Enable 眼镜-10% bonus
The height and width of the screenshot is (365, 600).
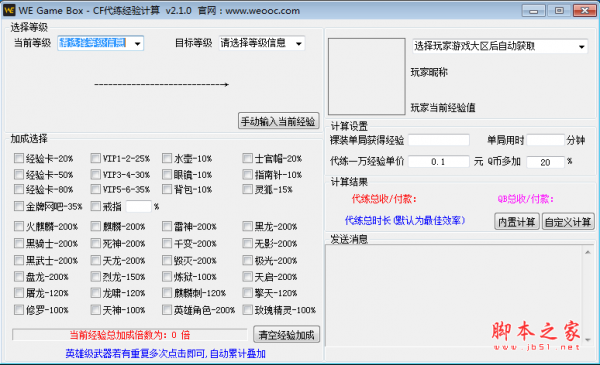point(167,174)
